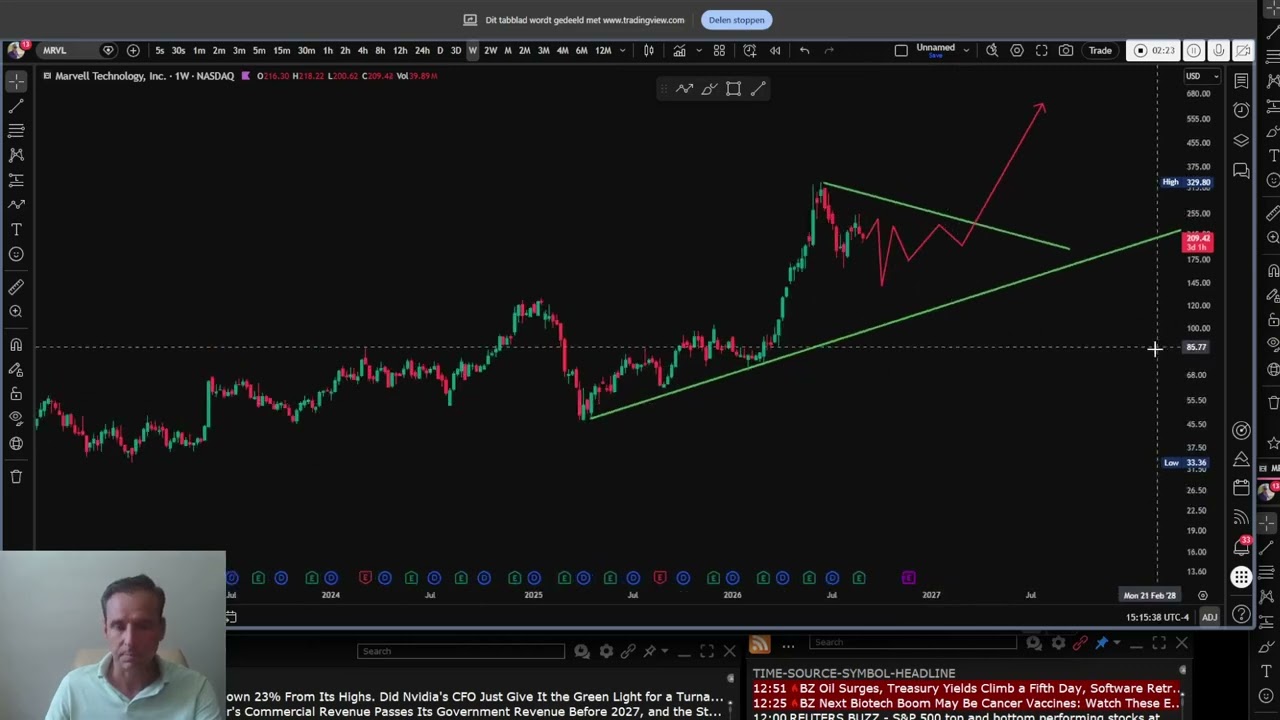
Task: Remove drawings with the trash icon
Action: pos(16,476)
